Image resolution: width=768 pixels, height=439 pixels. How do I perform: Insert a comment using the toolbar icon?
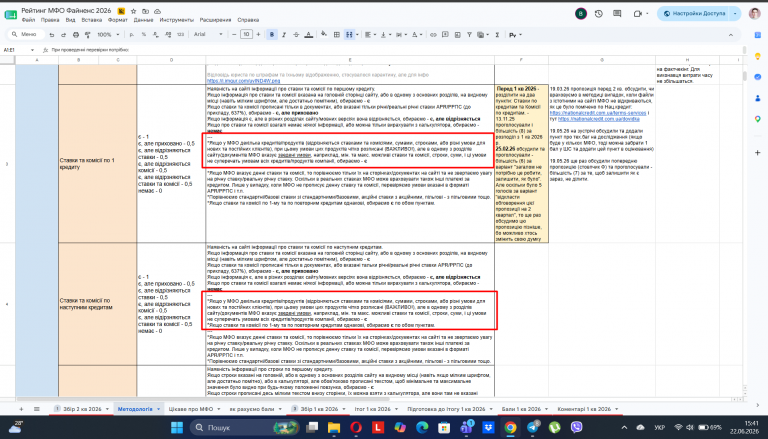tap(445, 35)
